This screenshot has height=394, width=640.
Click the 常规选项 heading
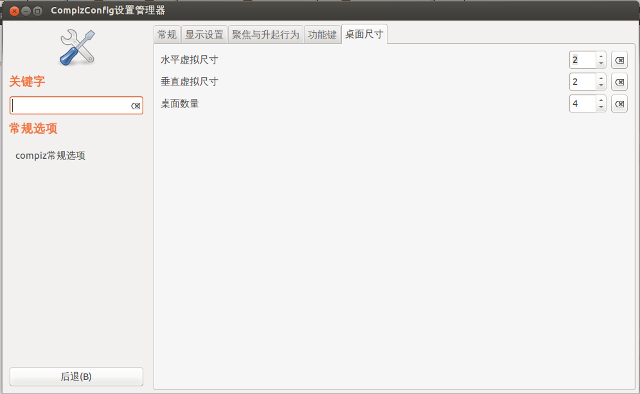(x=33, y=129)
